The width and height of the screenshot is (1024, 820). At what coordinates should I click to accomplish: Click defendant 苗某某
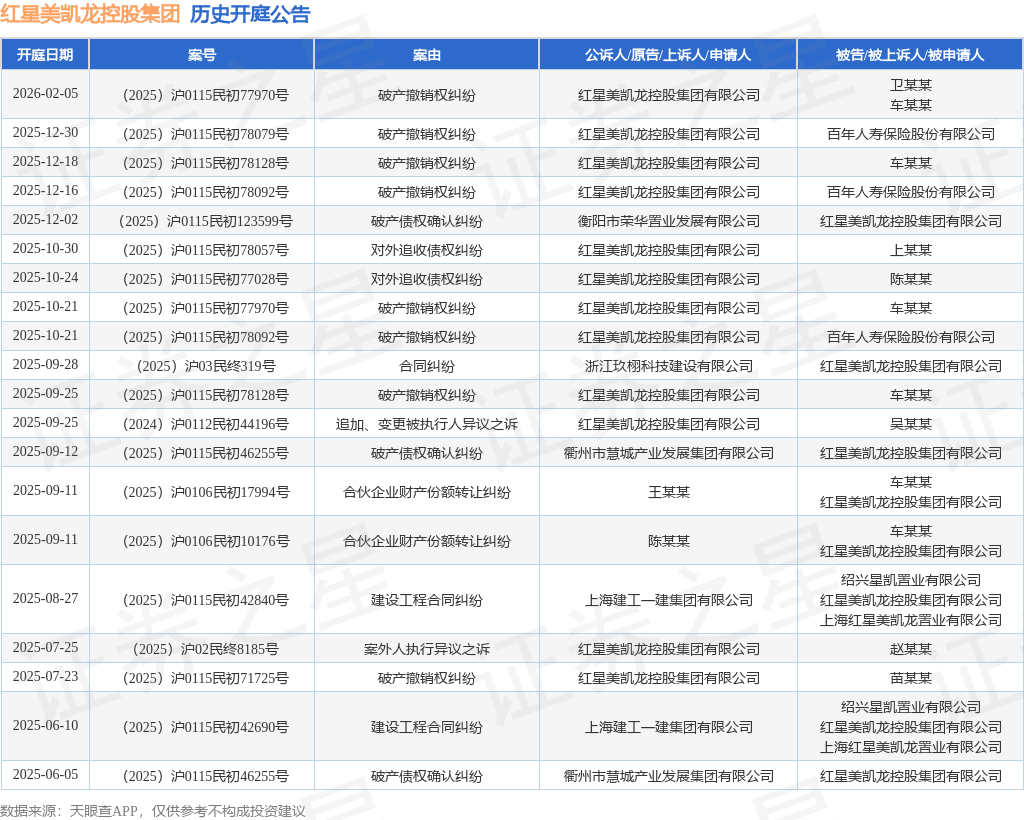point(911,678)
